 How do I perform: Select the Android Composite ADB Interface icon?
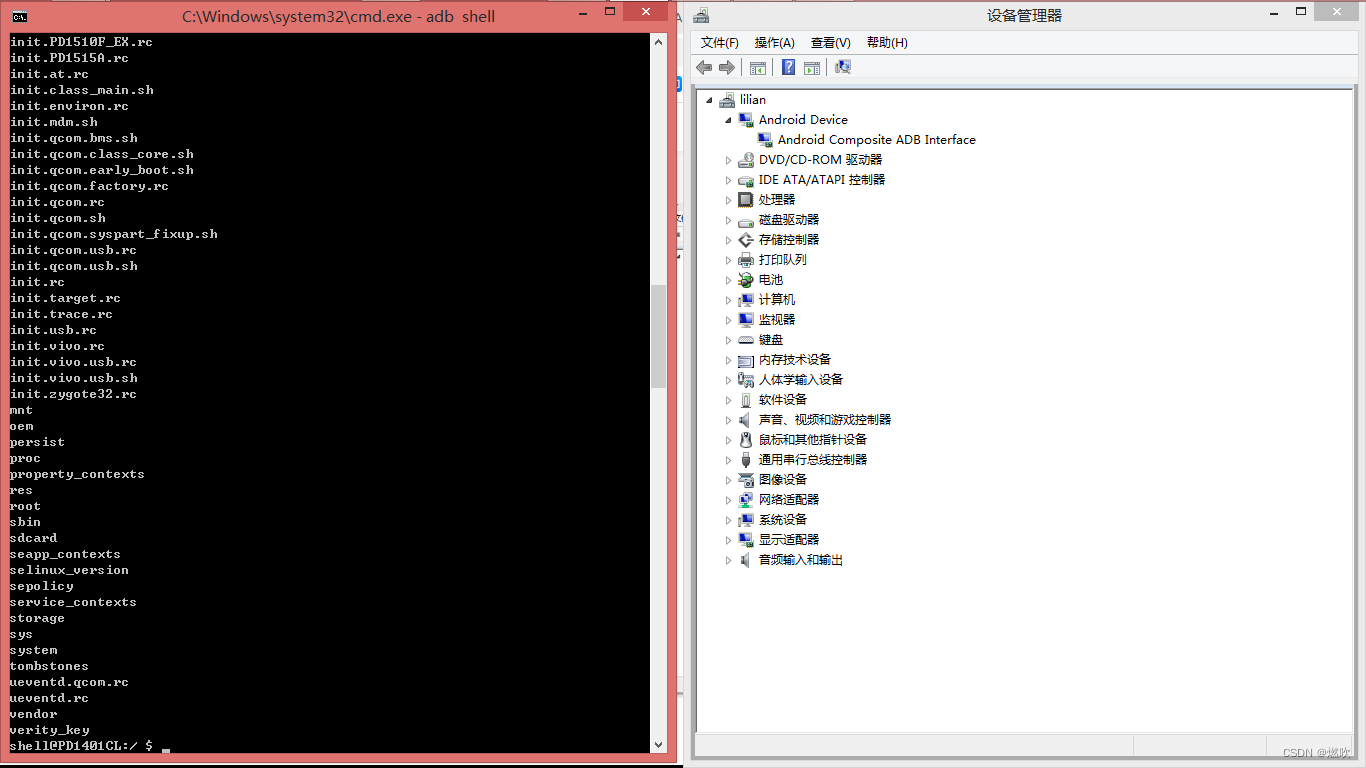click(765, 140)
